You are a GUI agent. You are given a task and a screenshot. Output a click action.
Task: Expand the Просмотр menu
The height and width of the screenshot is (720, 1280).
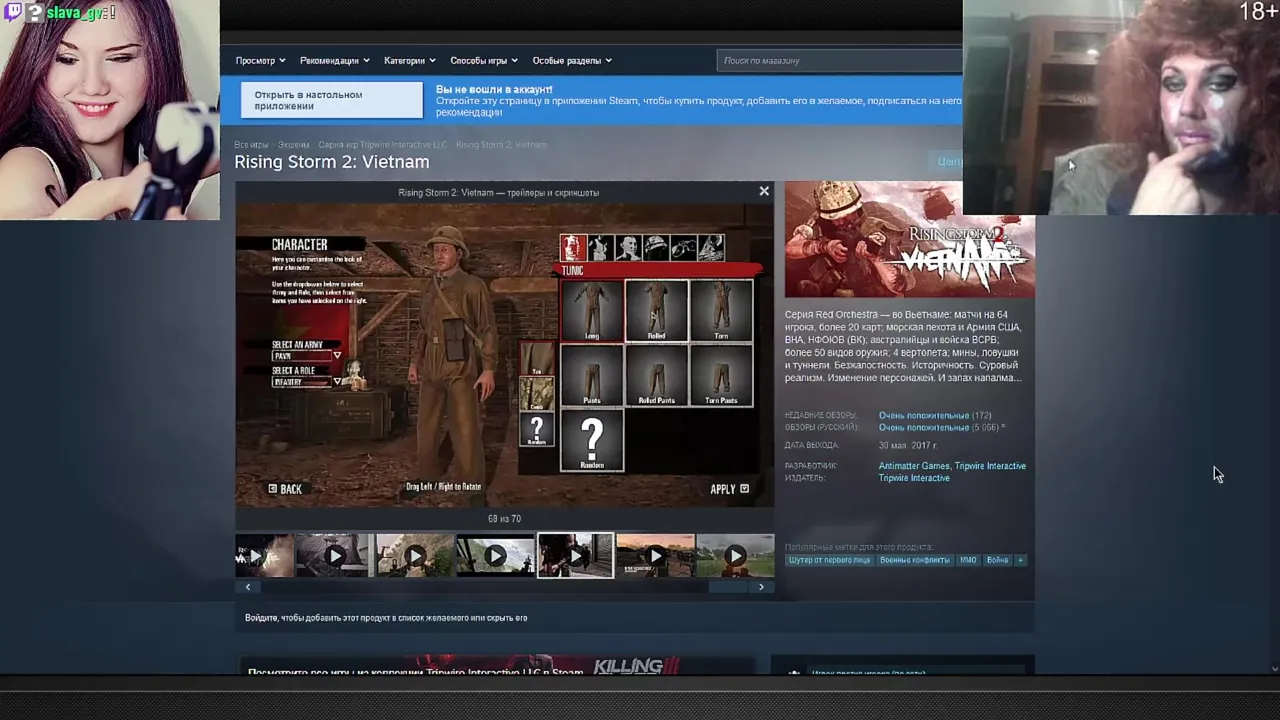tap(260, 60)
